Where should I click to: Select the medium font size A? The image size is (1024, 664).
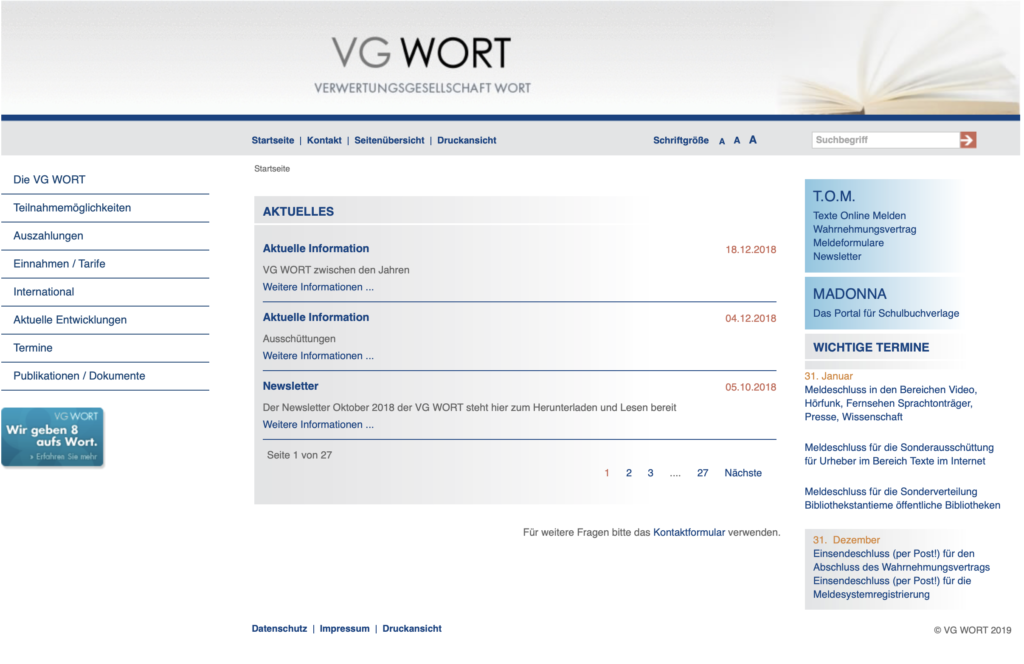[737, 140]
